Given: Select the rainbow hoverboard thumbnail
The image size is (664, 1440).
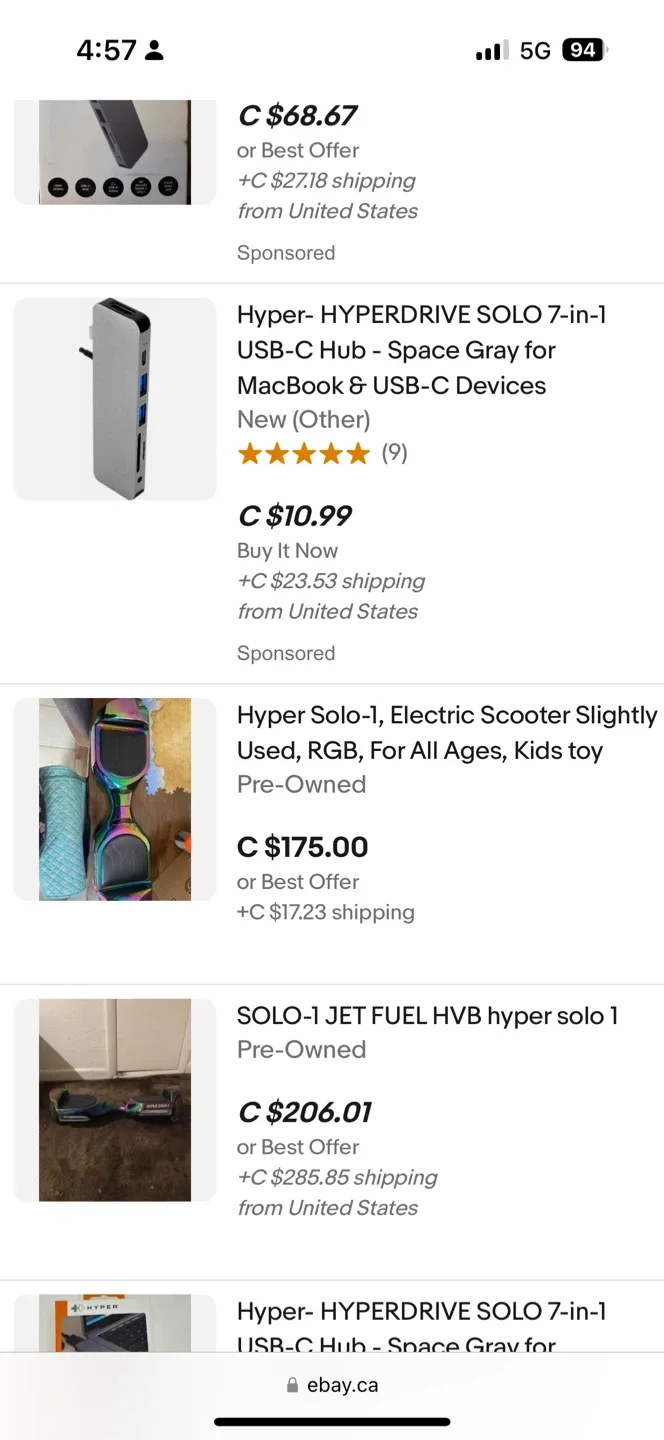Looking at the screenshot, I should click(114, 799).
